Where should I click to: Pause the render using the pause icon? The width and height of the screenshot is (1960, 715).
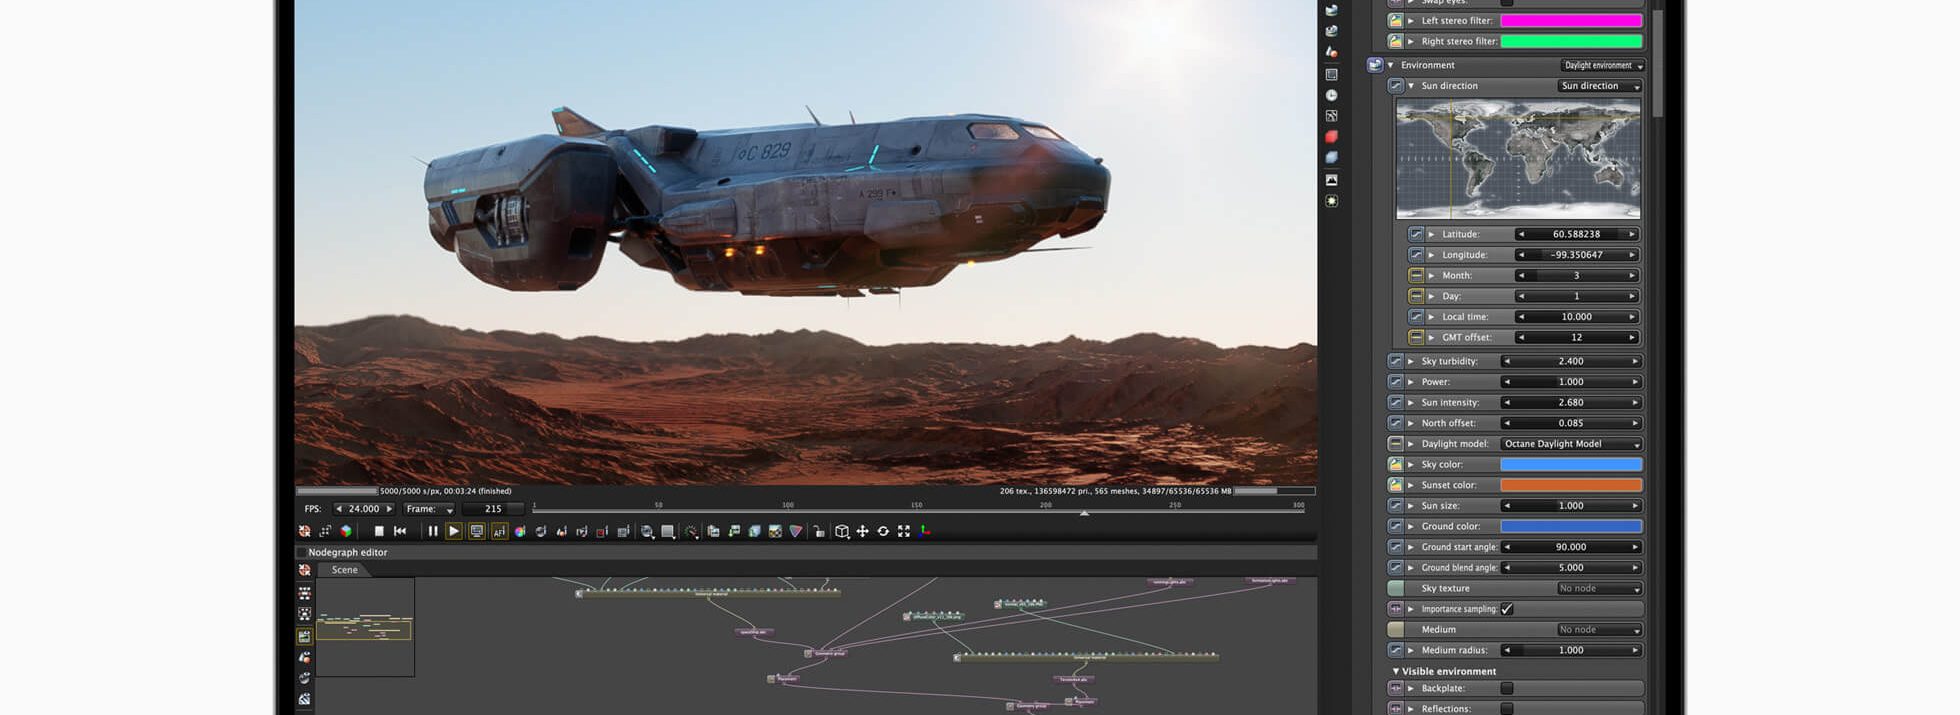(433, 532)
